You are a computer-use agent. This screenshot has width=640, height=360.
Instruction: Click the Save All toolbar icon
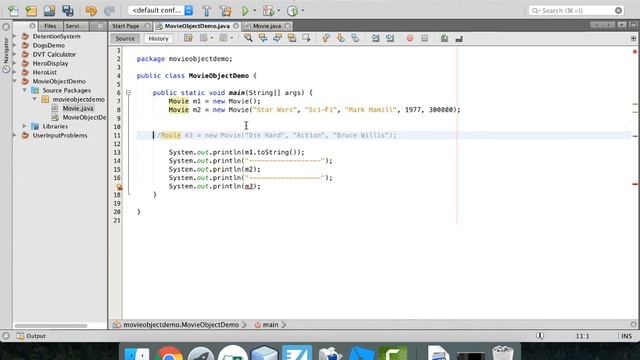(68, 11)
